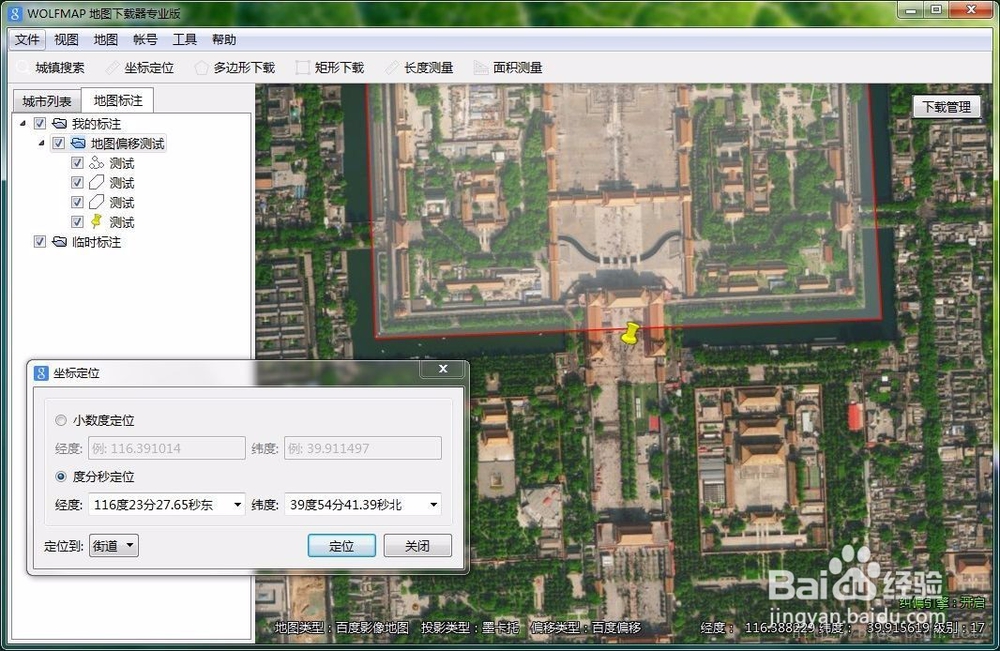Uncheck the 临时标注 checkbox
The height and width of the screenshot is (651, 1000).
39,241
